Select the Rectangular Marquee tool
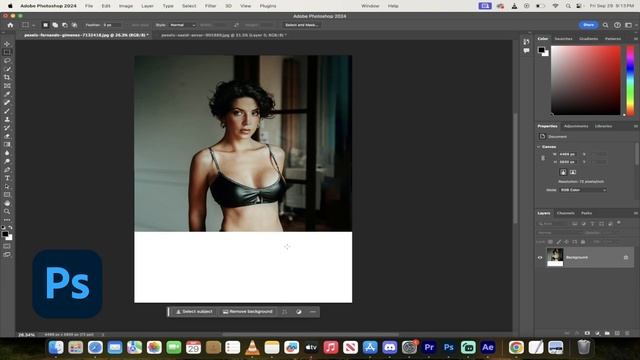The height and width of the screenshot is (360, 640). [7, 52]
